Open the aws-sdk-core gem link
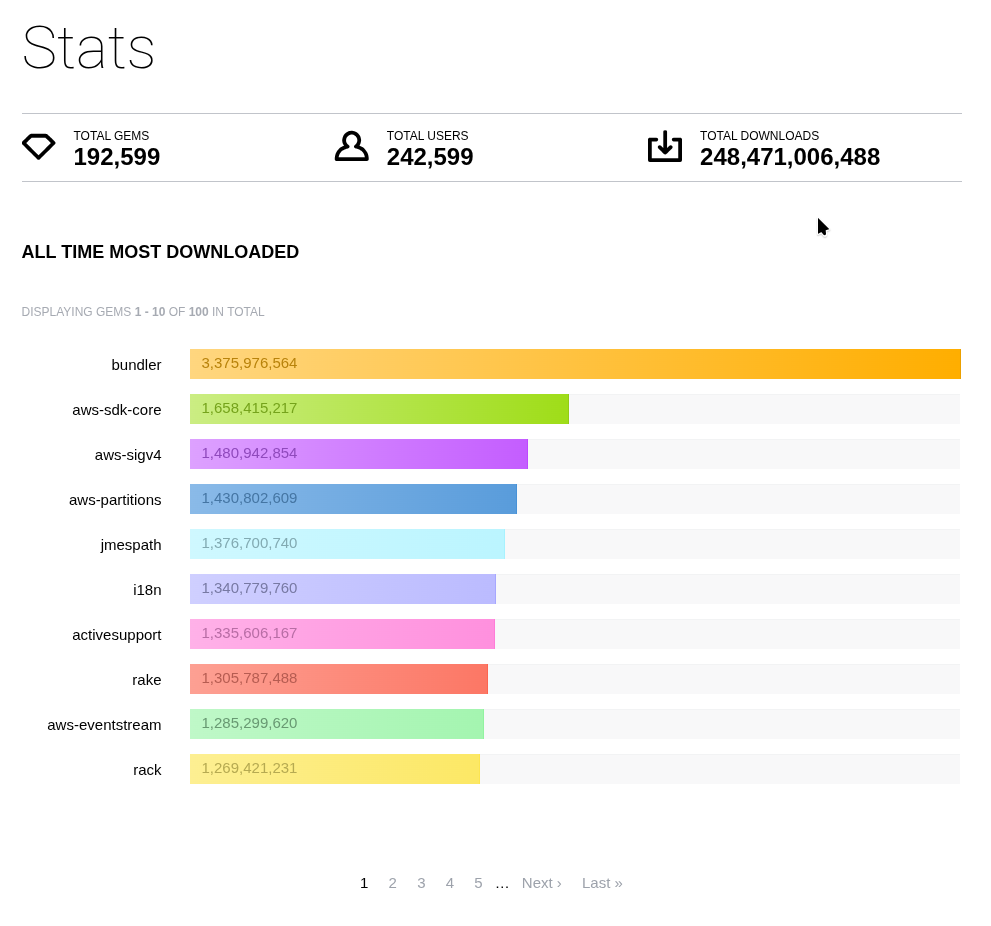991x926 pixels. [x=117, y=410]
